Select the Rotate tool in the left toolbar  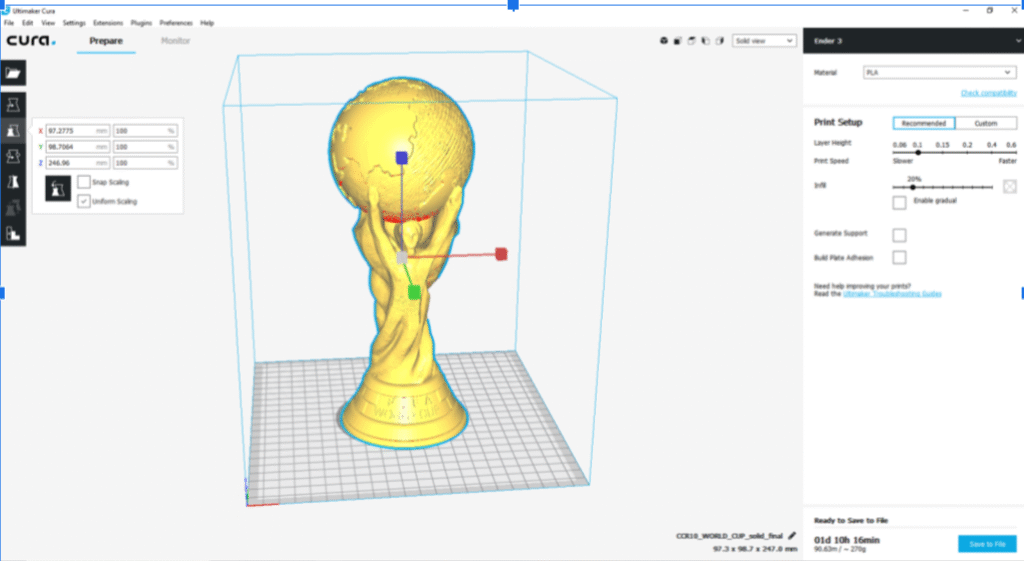pyautogui.click(x=13, y=156)
